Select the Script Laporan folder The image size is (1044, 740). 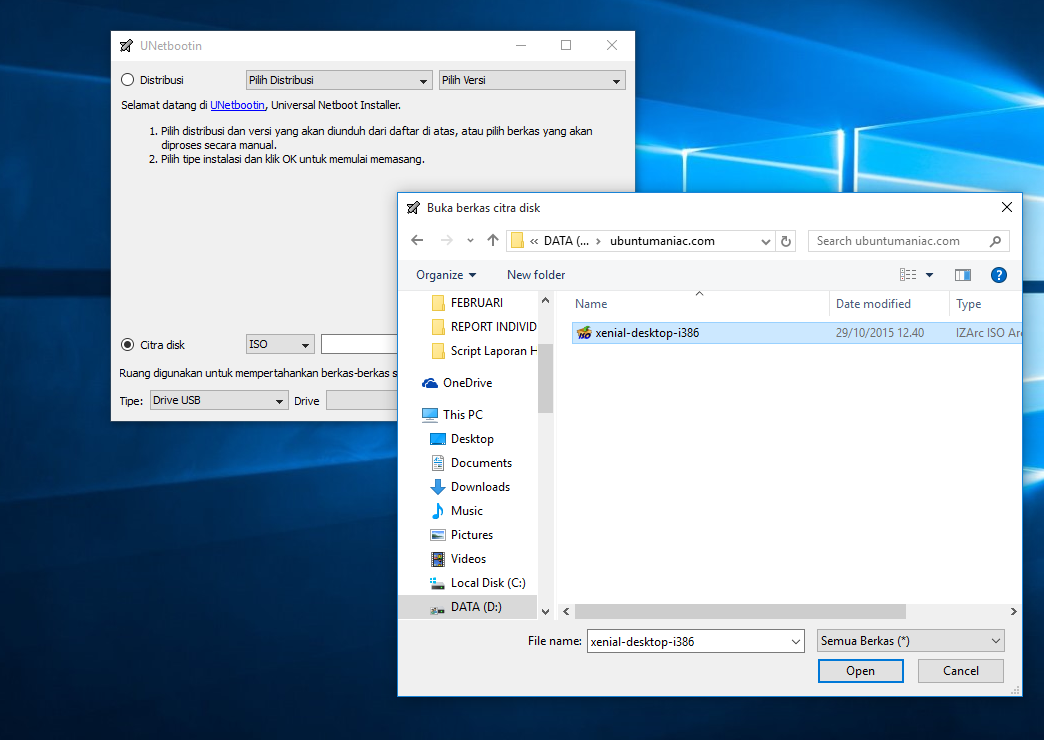pyautogui.click(x=484, y=350)
